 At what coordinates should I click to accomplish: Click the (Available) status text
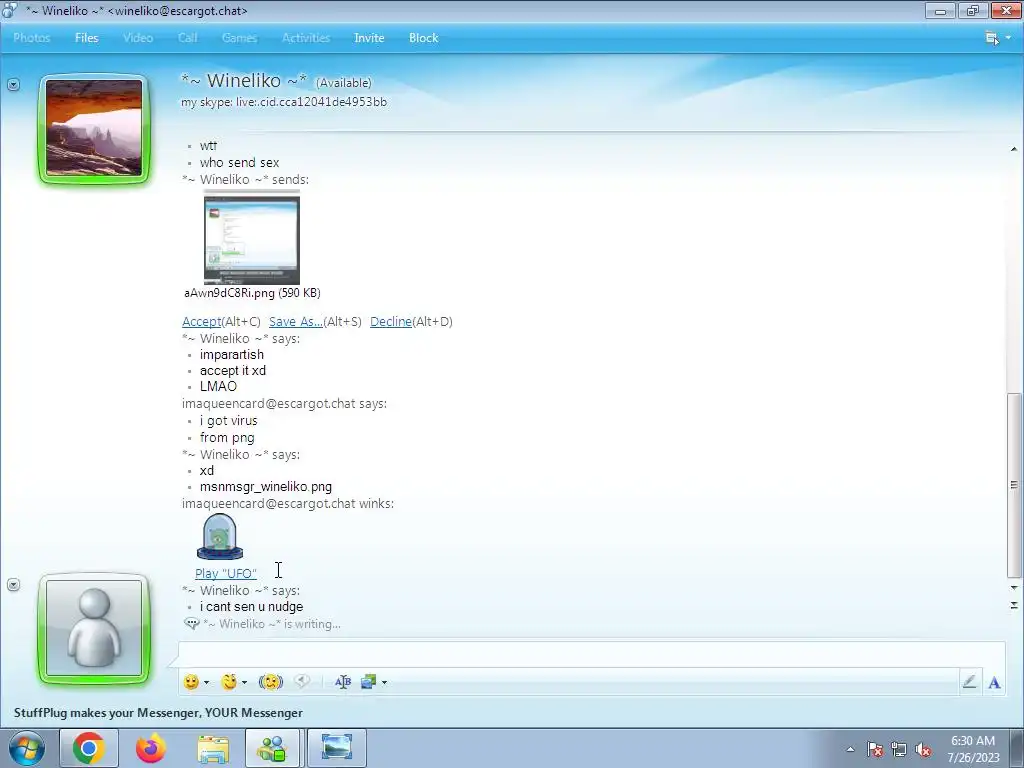point(344,83)
